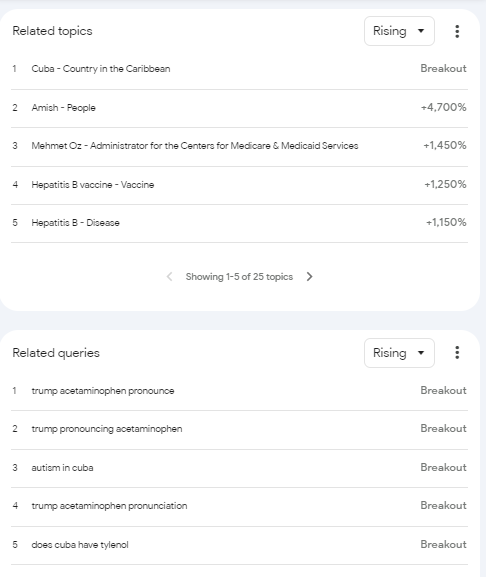Select does cuba have tylenol query
The image size is (486, 577).
(x=240, y=545)
